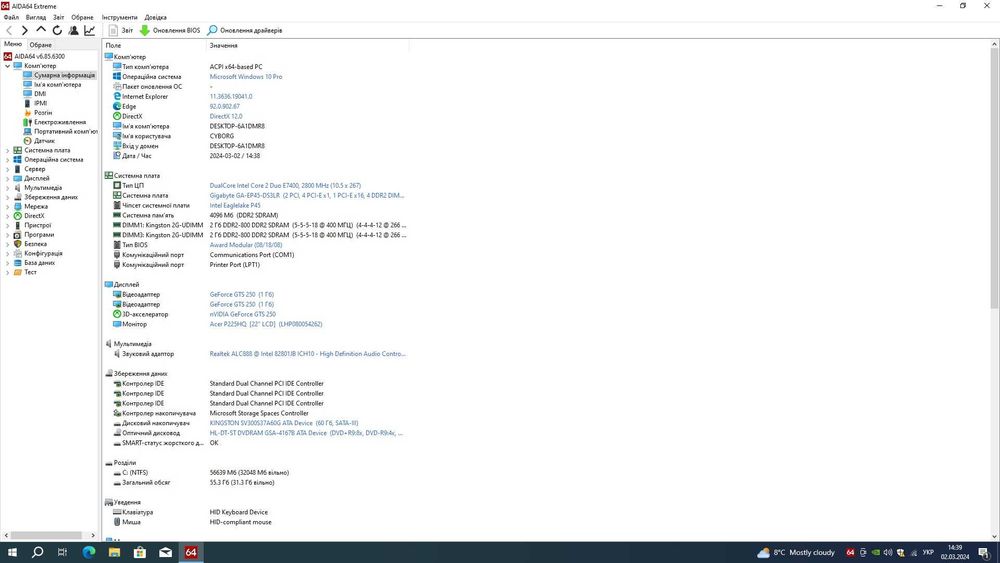Open the Вигляд menu
This screenshot has height=563, width=1000.
pyautogui.click(x=36, y=17)
